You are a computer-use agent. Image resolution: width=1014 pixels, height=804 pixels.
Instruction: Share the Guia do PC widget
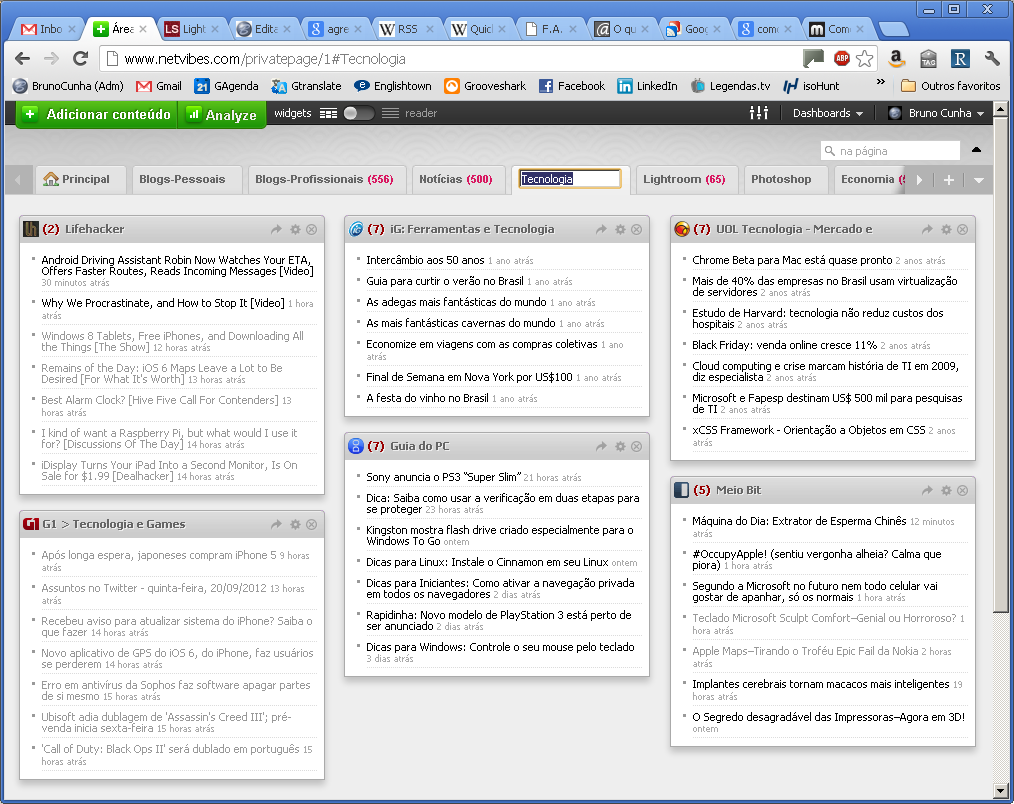(x=601, y=446)
